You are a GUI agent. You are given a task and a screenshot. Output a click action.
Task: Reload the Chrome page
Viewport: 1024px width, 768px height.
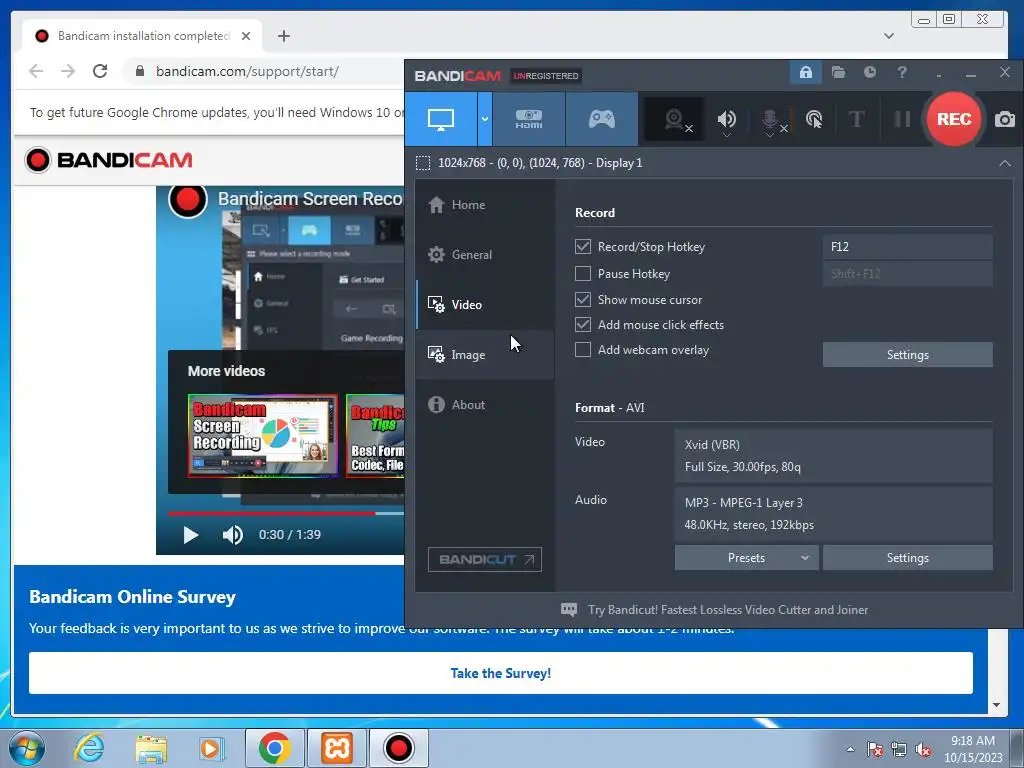[100, 71]
